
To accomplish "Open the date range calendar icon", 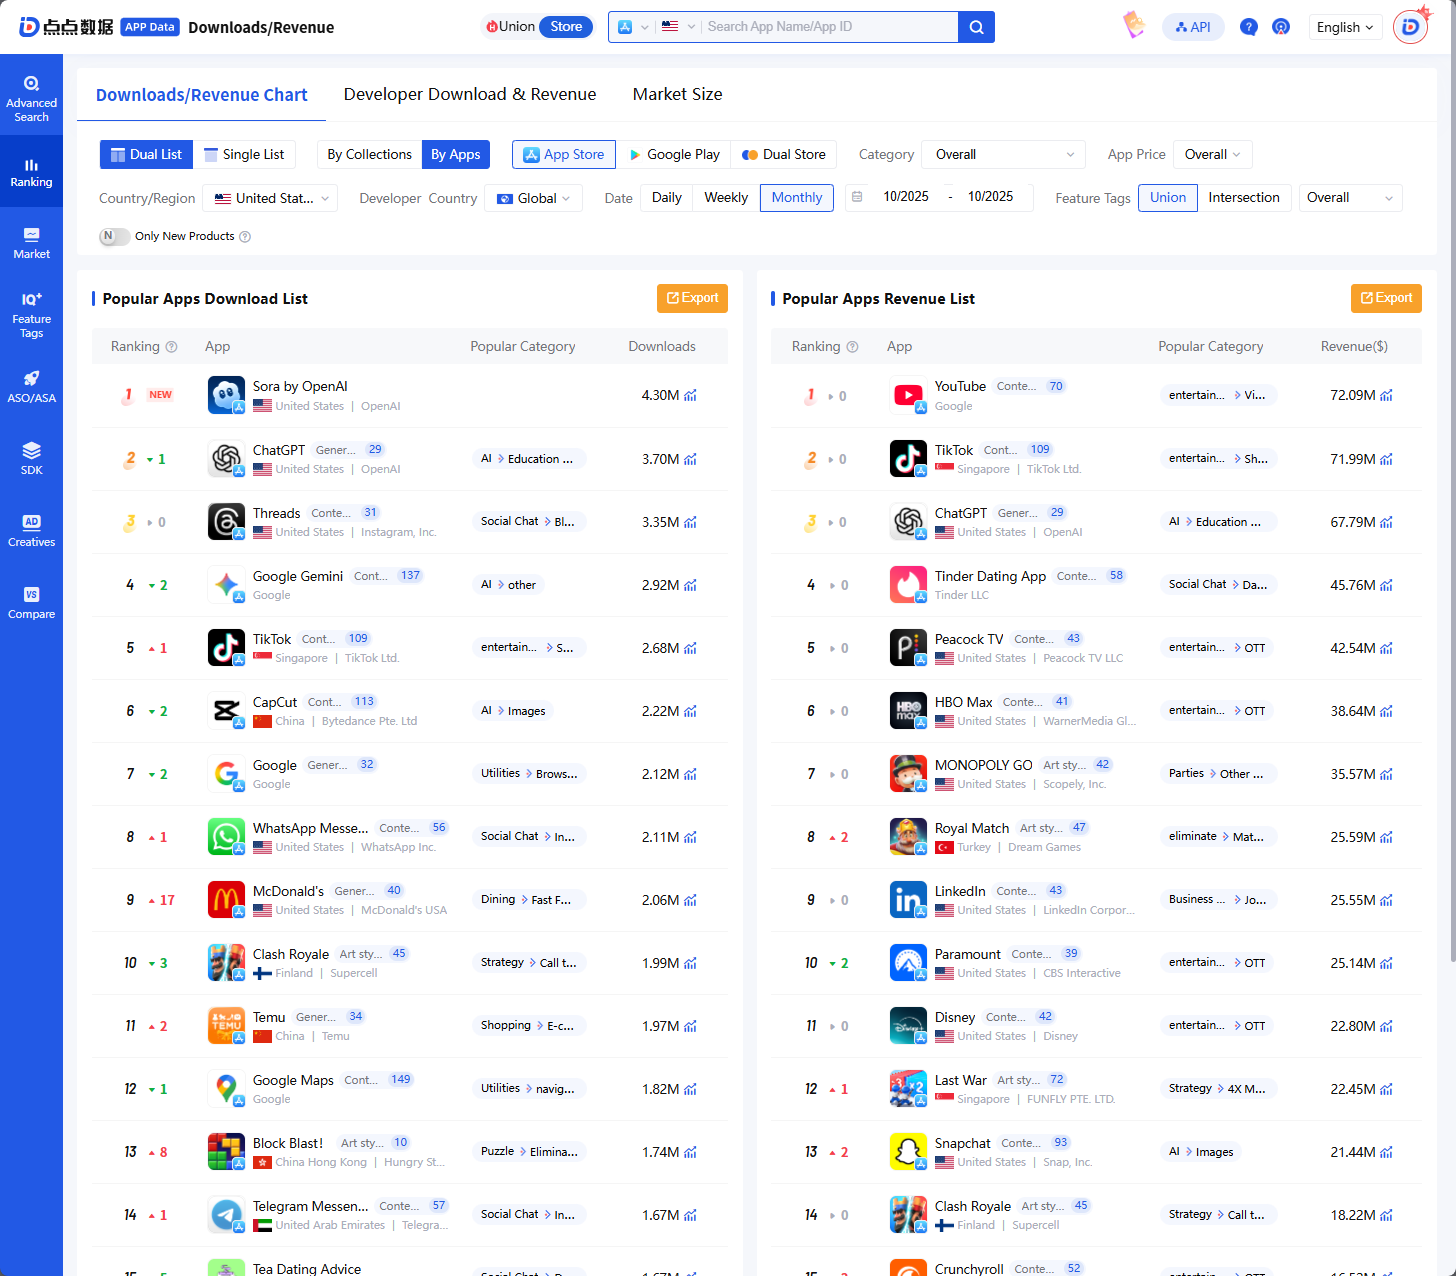I will (857, 197).
